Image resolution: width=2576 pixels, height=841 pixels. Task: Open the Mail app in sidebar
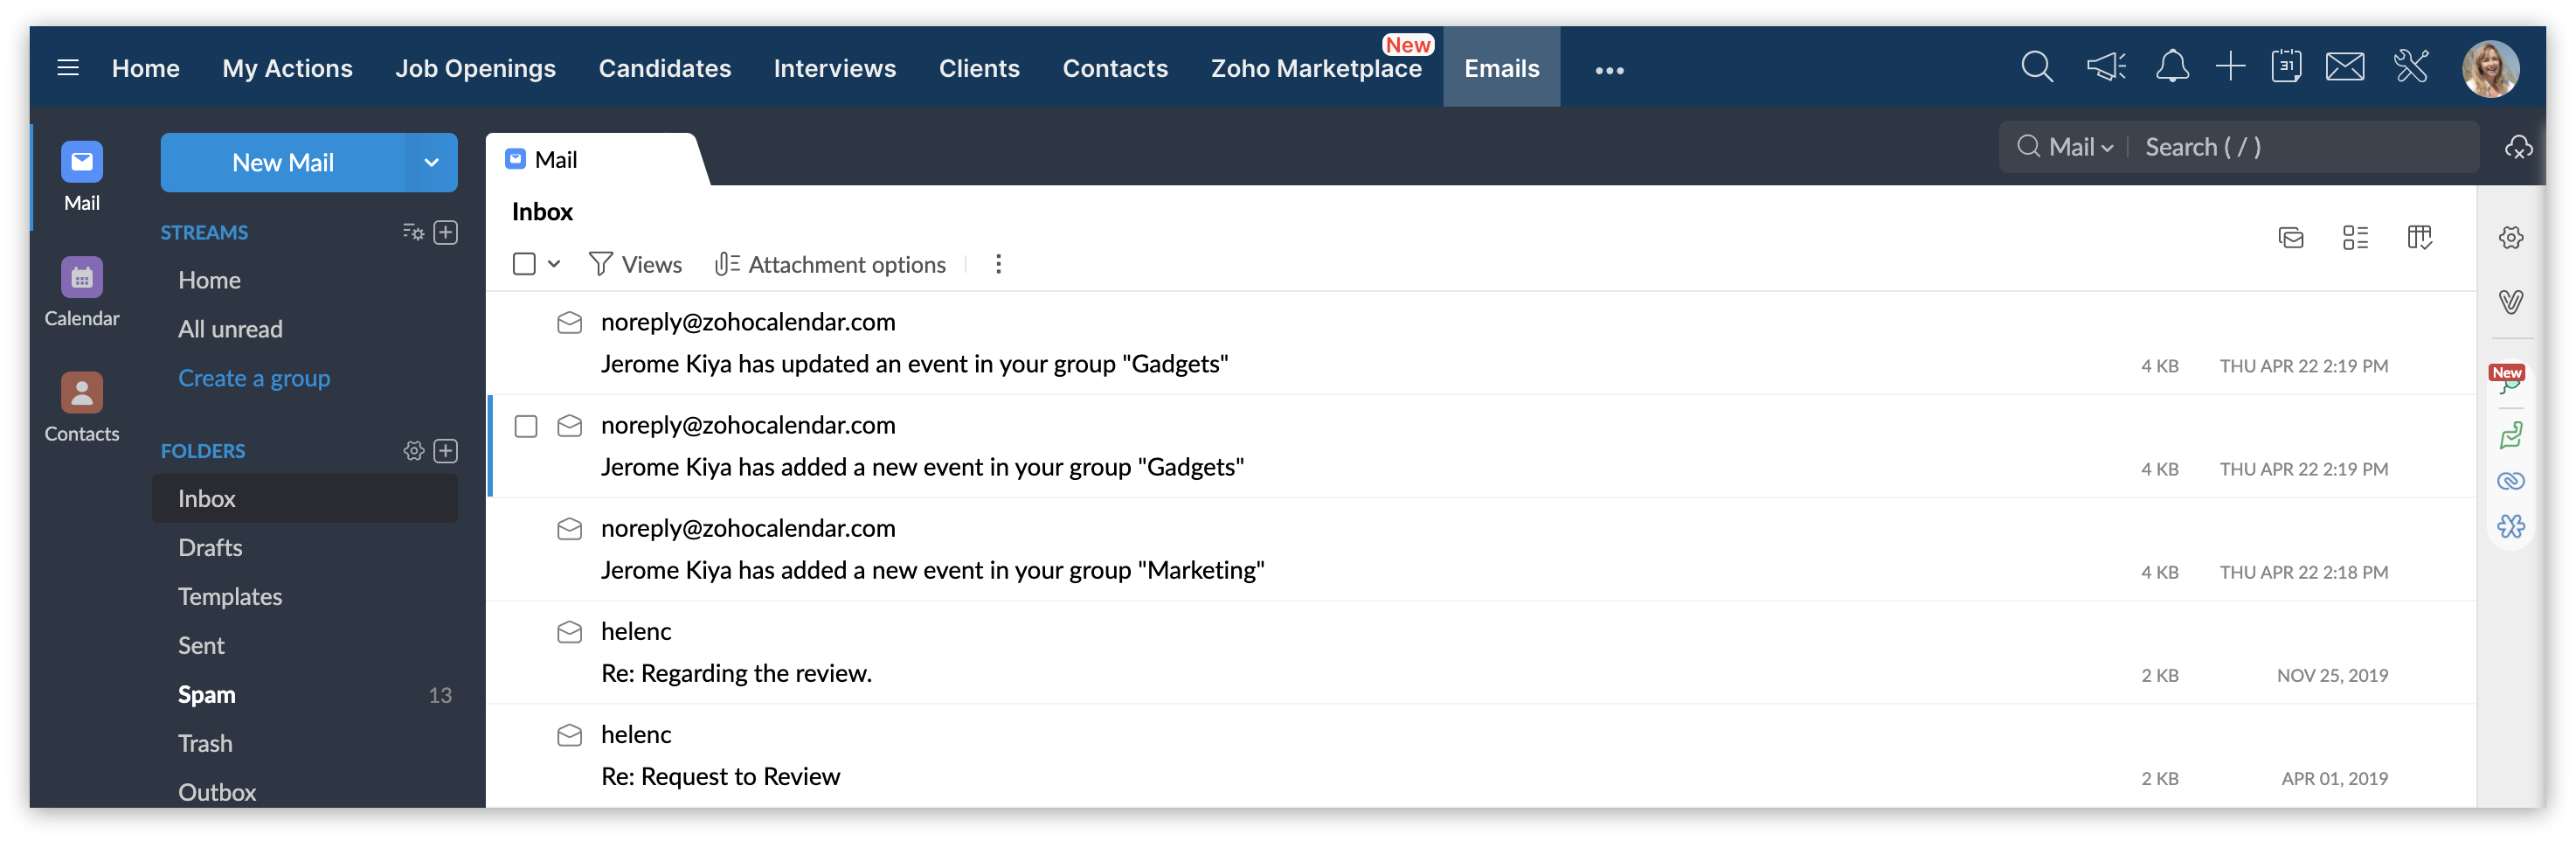click(82, 176)
